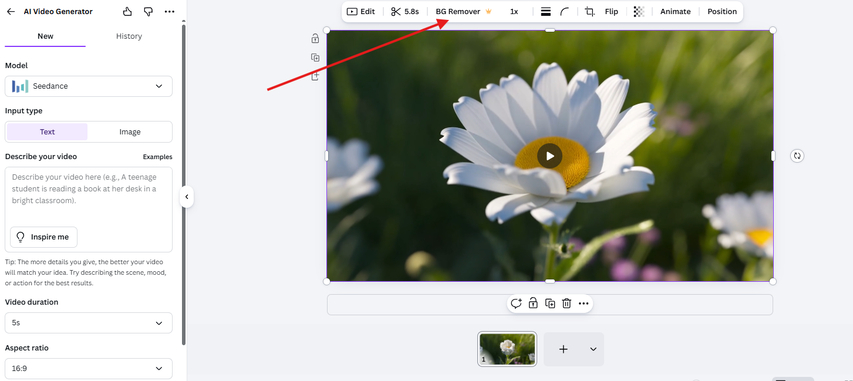The image size is (853, 381).
Task: Click the AI Video Generator panel title
Action: coord(58,11)
